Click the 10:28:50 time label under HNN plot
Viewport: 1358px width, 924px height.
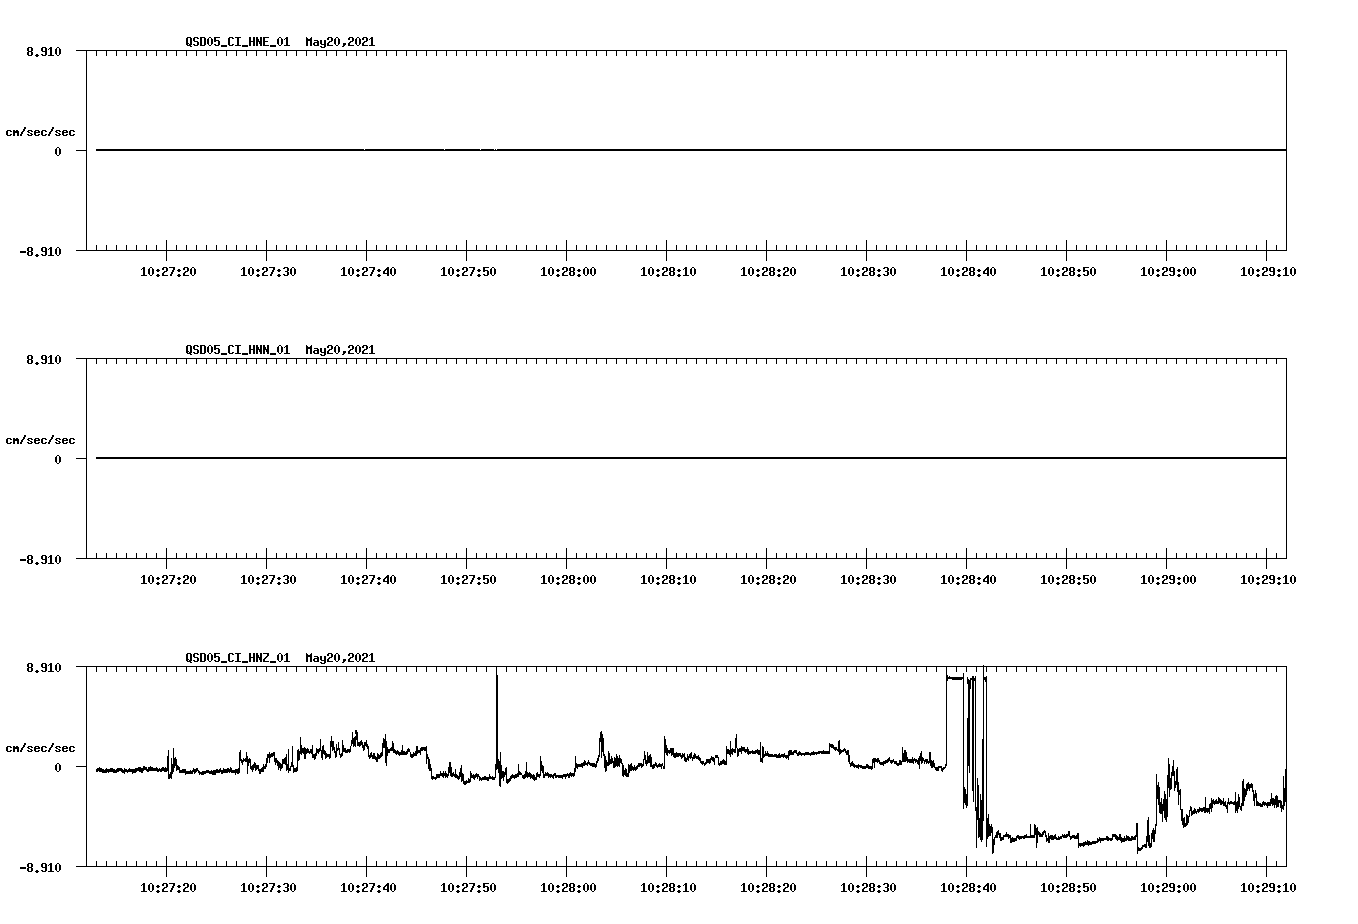(x=1068, y=580)
